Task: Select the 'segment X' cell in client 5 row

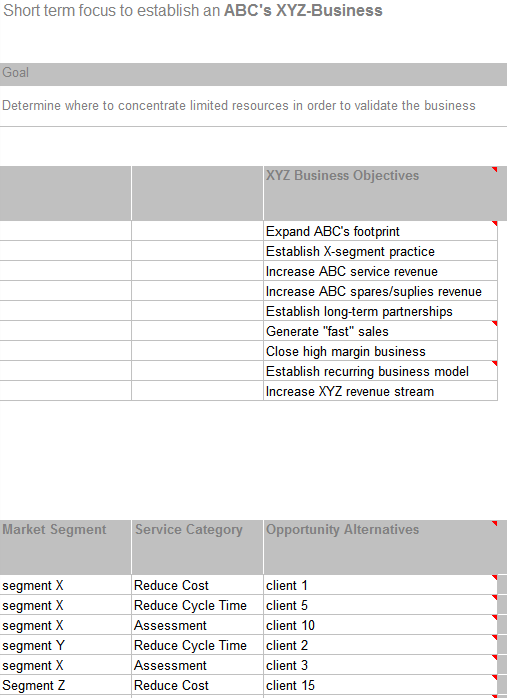Action: point(65,605)
